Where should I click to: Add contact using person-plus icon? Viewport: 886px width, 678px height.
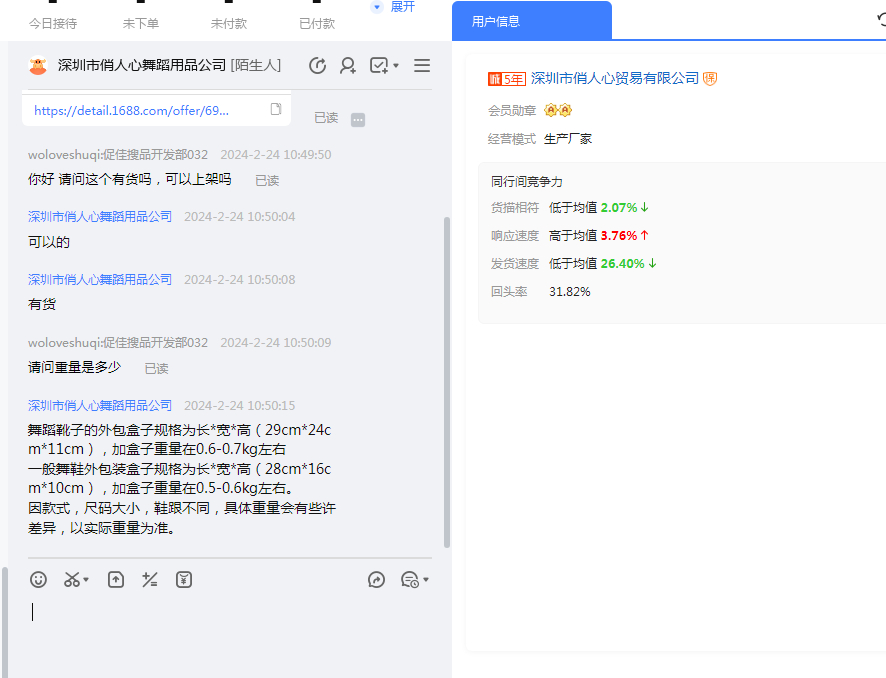(348, 66)
